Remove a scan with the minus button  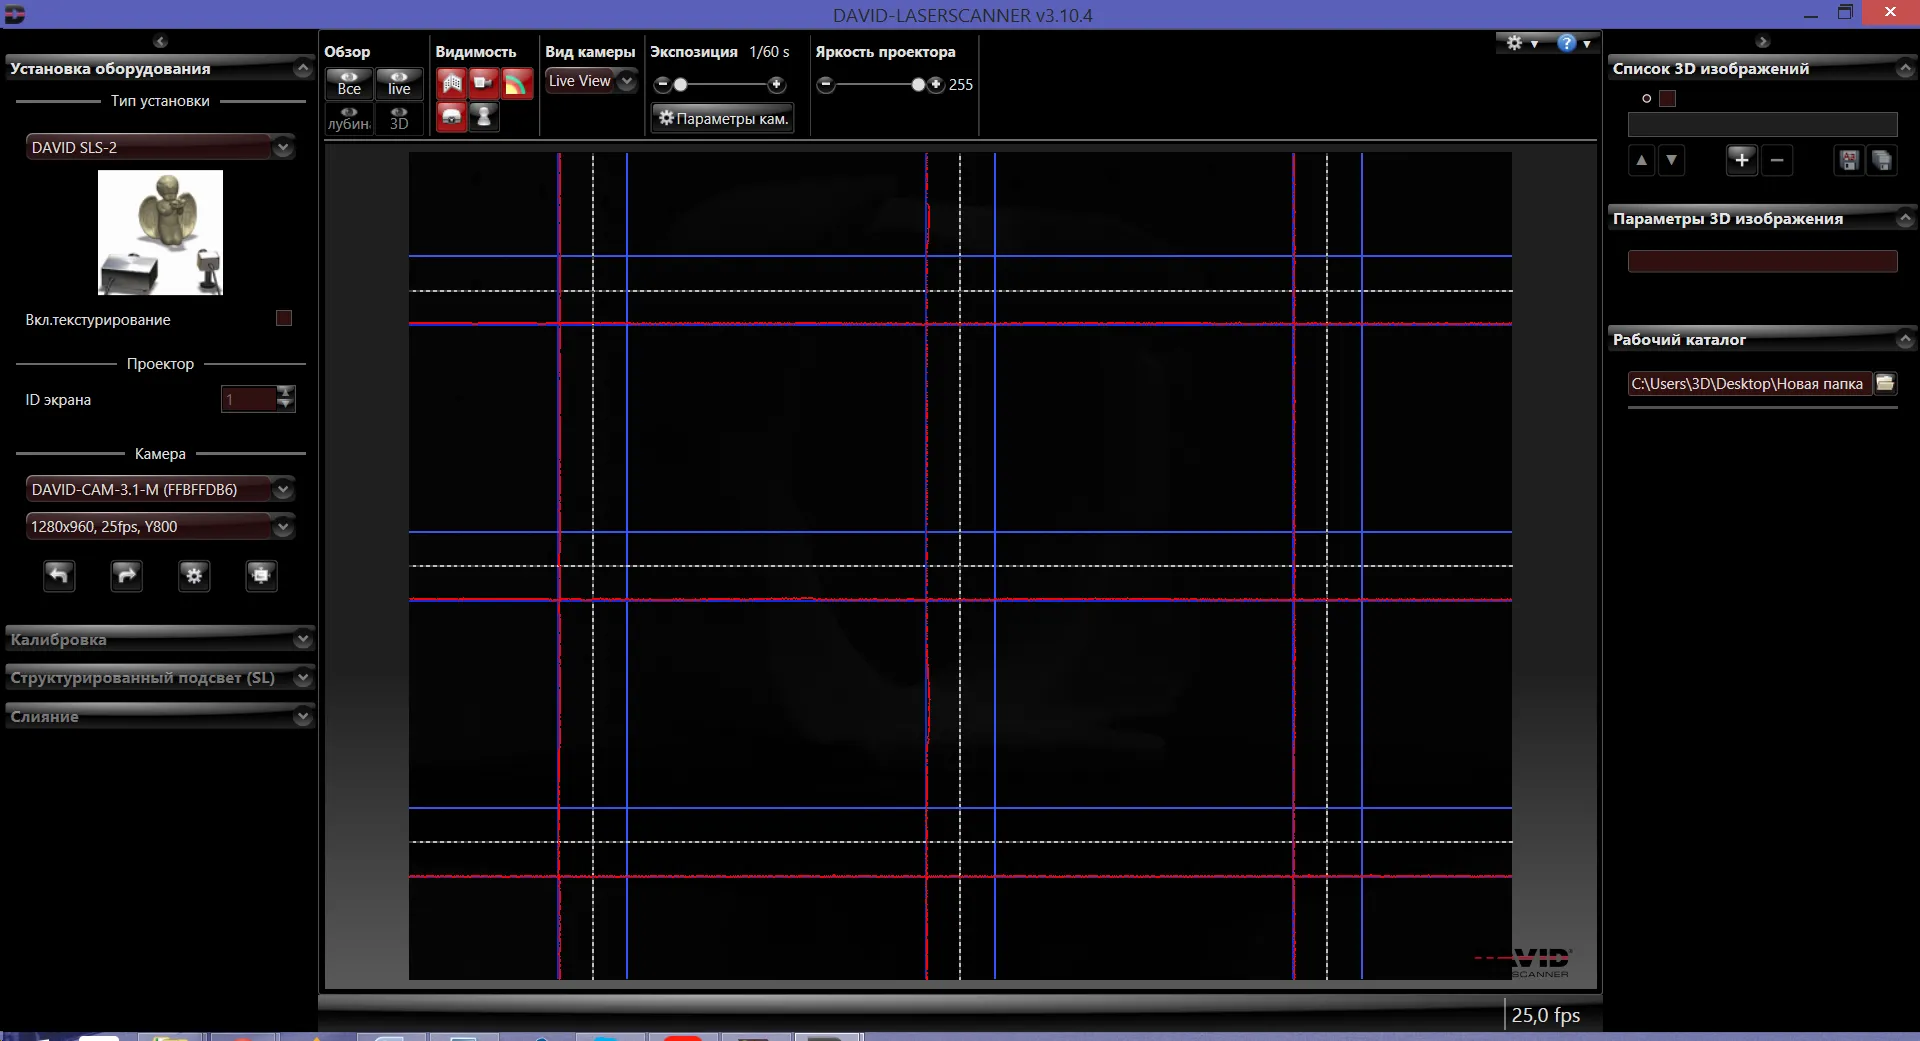click(x=1777, y=160)
